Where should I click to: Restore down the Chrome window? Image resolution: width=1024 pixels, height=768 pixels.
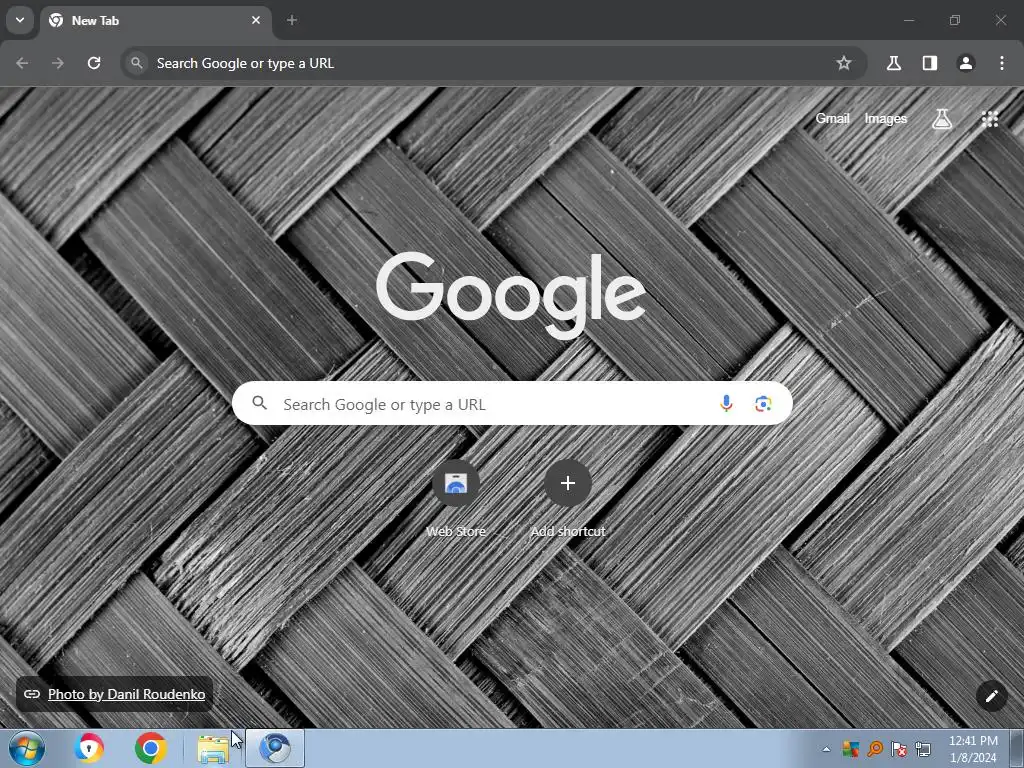click(955, 20)
